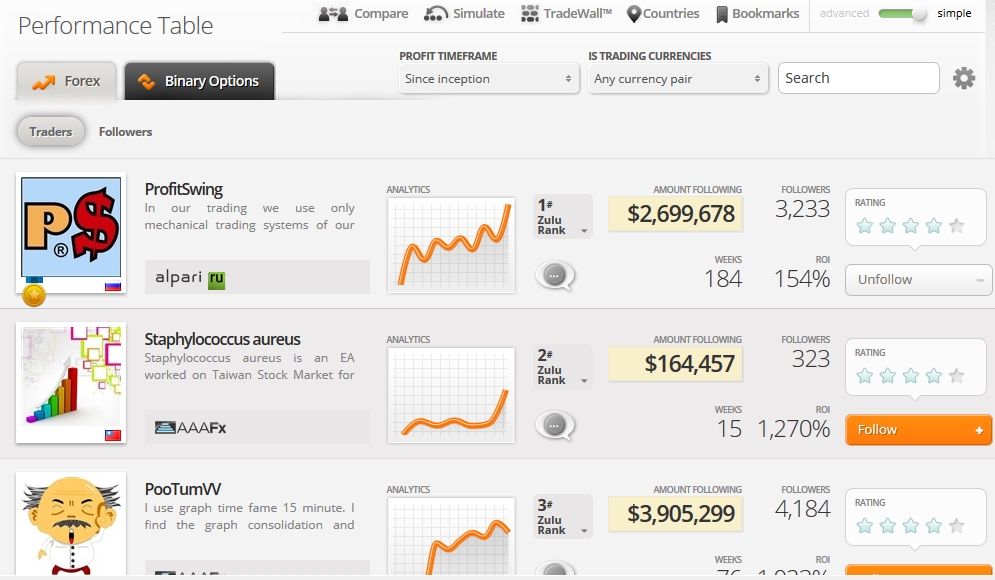Click Staphylococcus aureus followers count 323
The height and width of the screenshot is (580, 995).
coord(811,359)
